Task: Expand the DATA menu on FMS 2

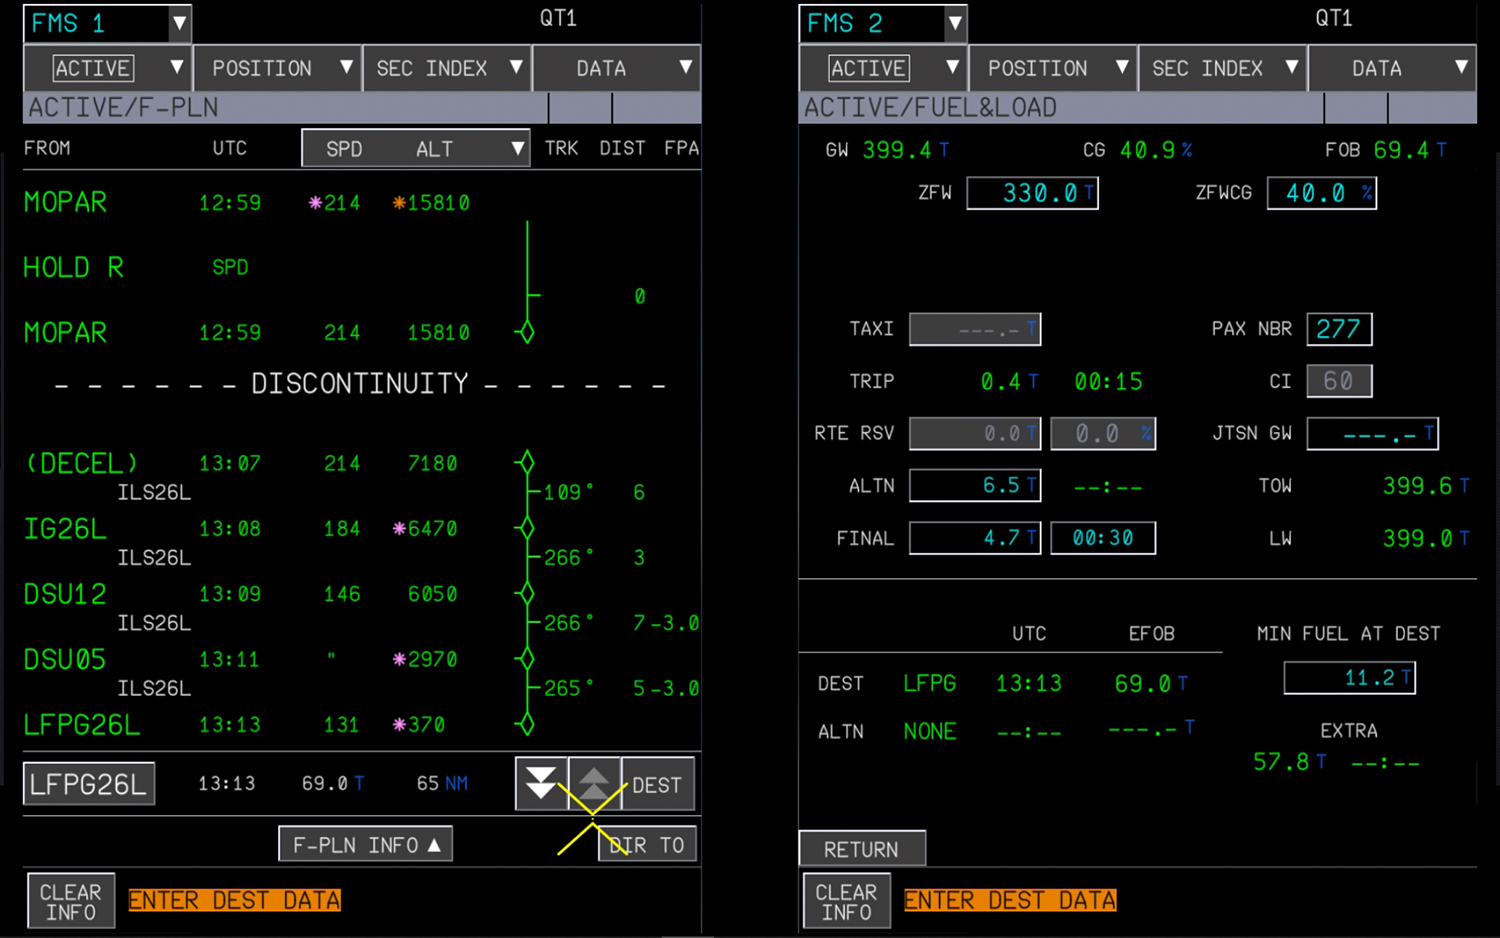Action: coord(1393,68)
